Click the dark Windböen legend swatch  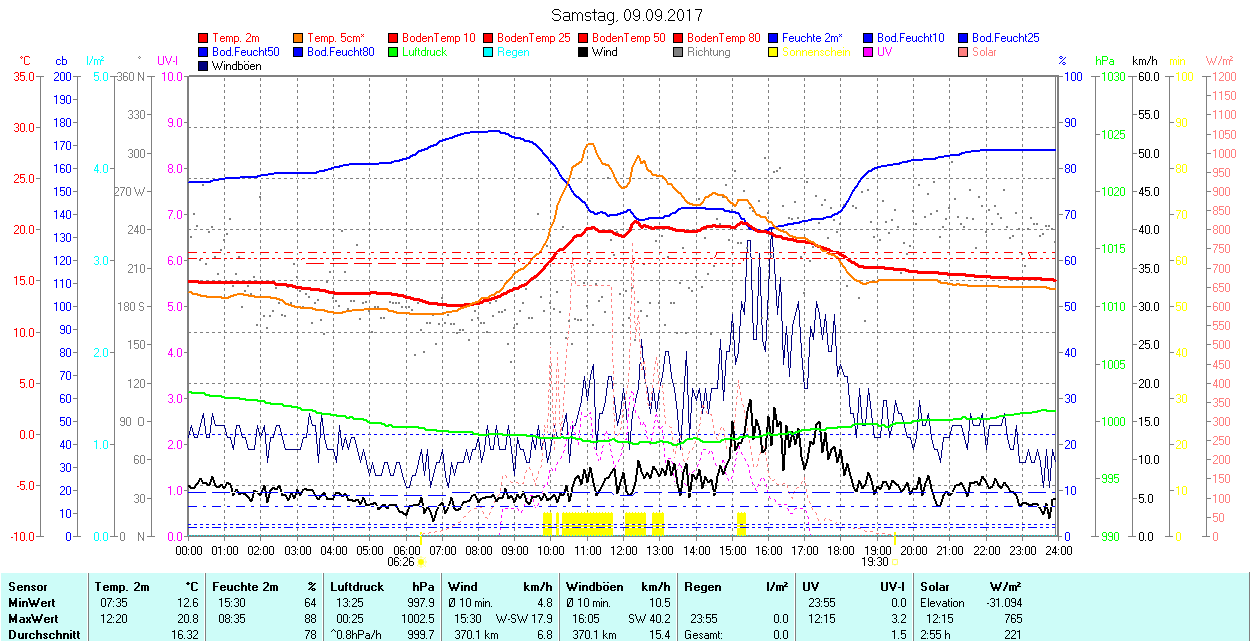pyautogui.click(x=204, y=66)
